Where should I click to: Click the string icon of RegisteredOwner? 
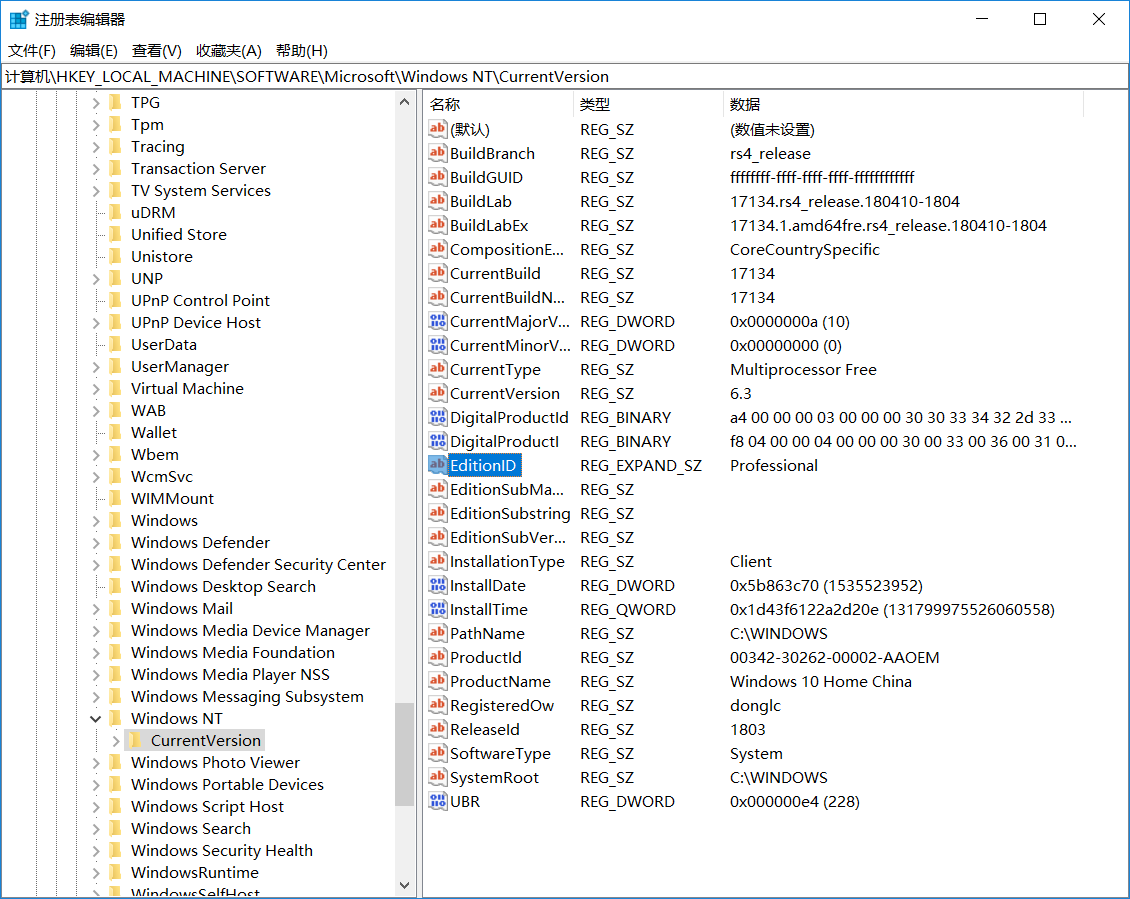click(437, 705)
